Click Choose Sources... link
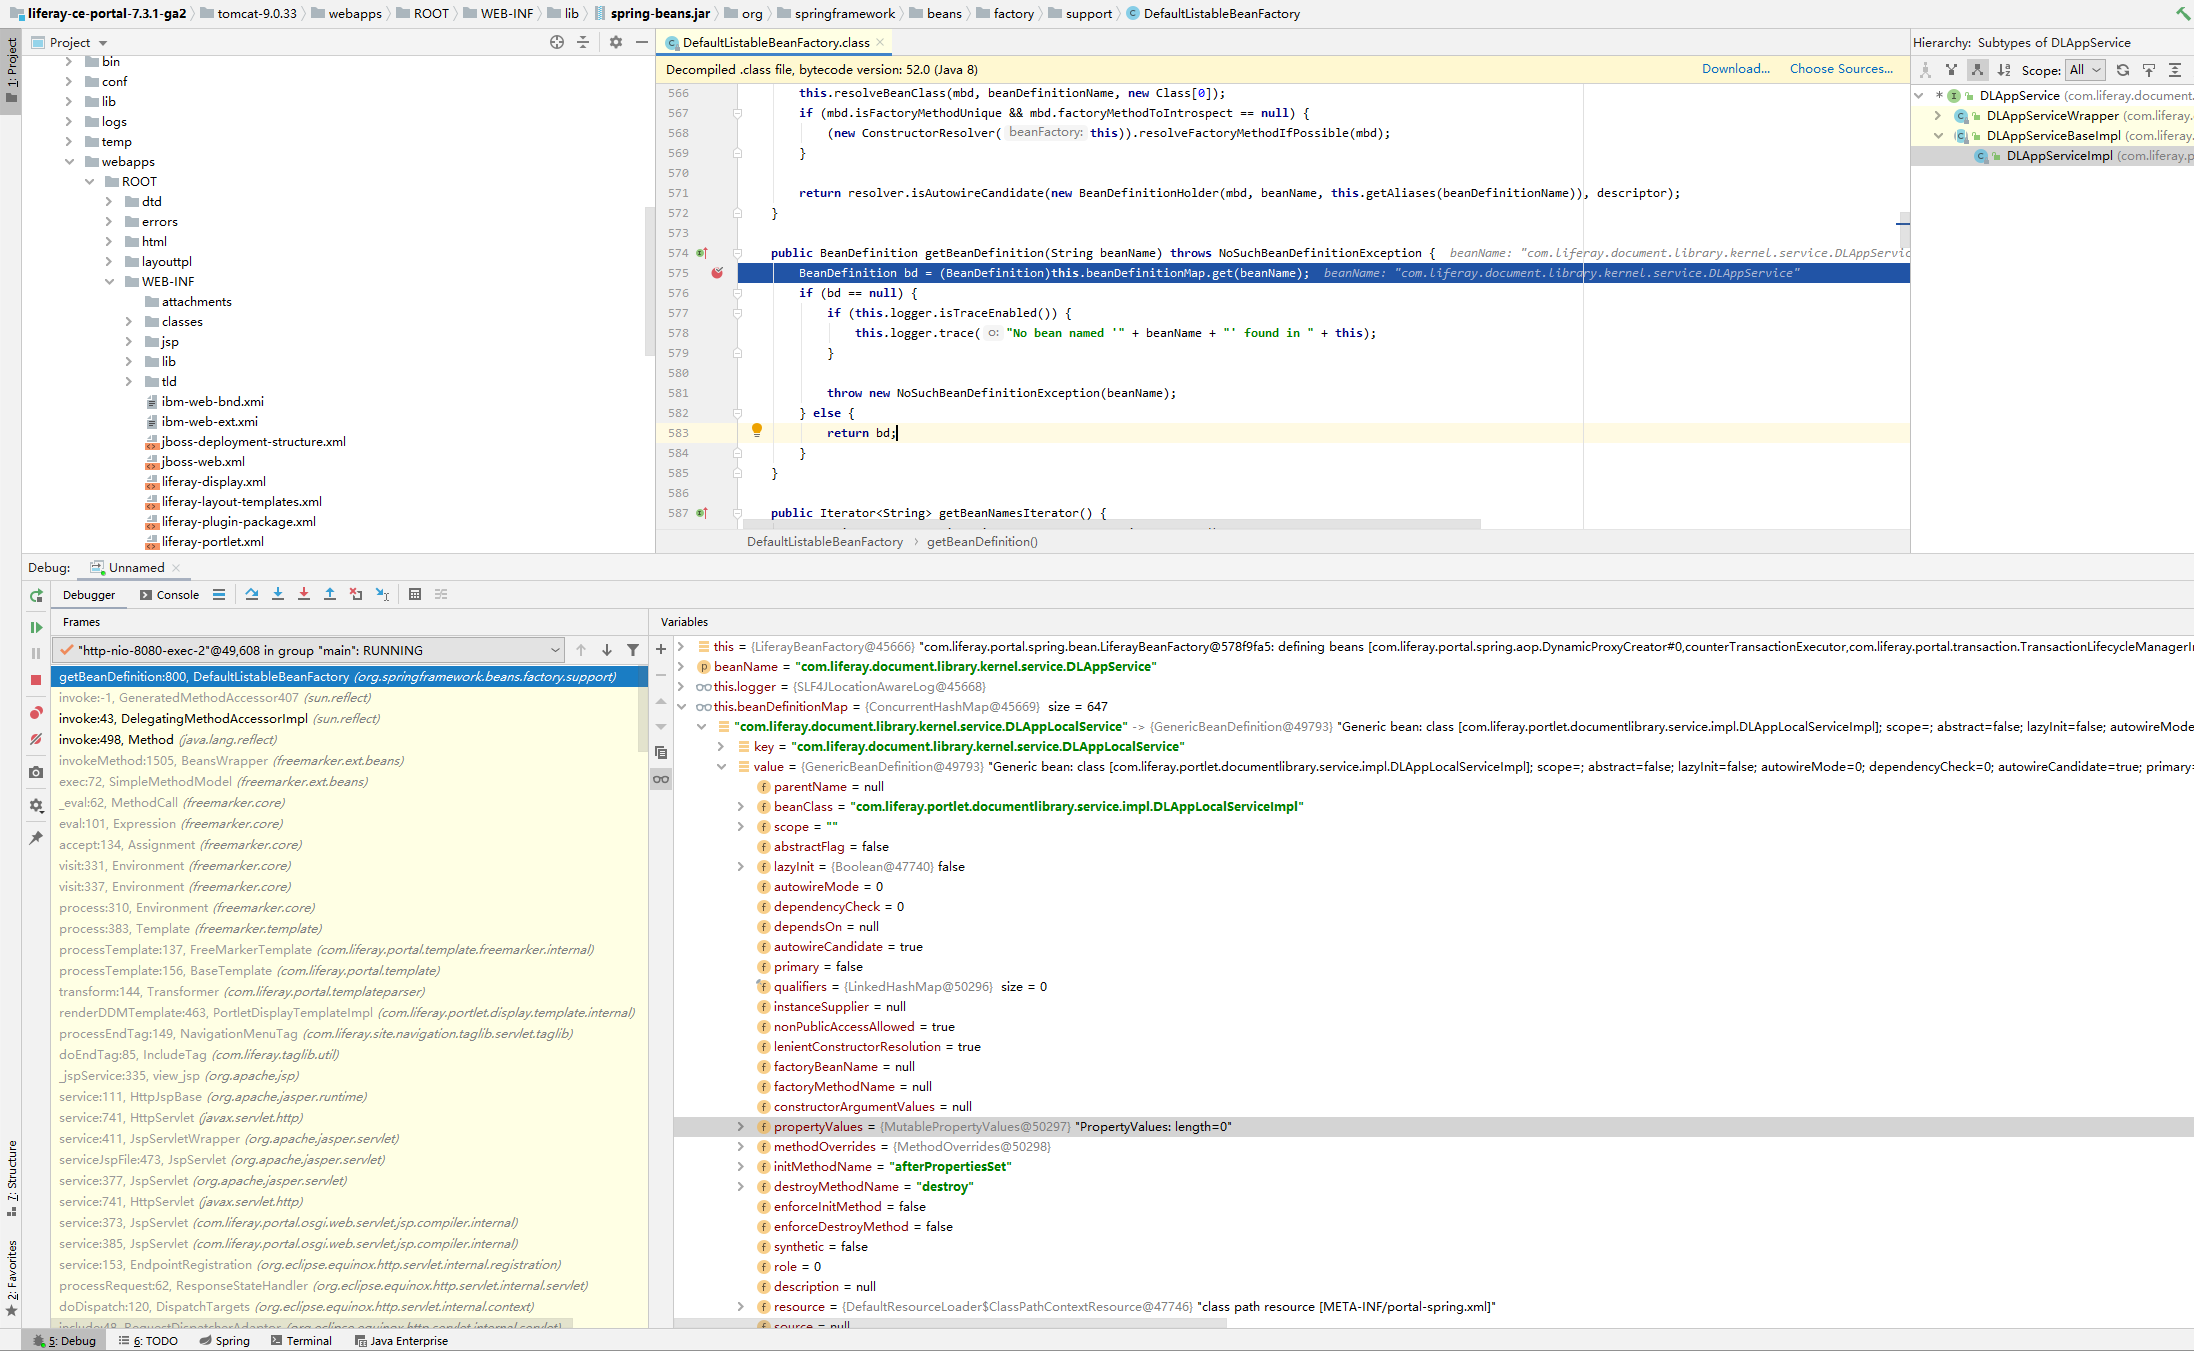This screenshot has width=2194, height=1351. tap(1841, 69)
